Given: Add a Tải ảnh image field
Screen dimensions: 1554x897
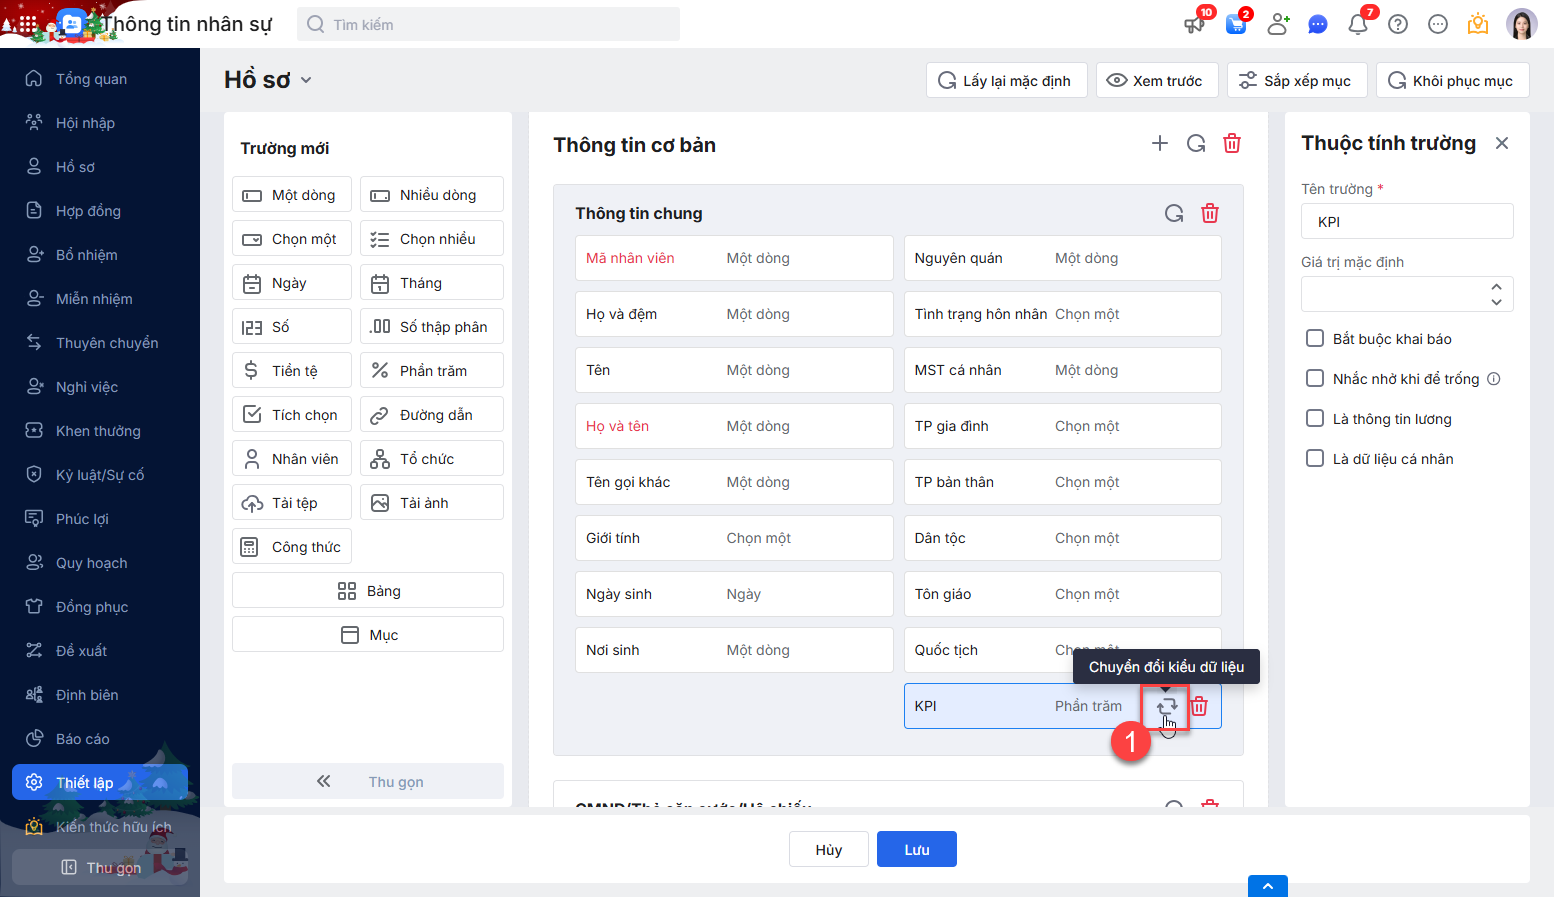Looking at the screenshot, I should [x=432, y=502].
